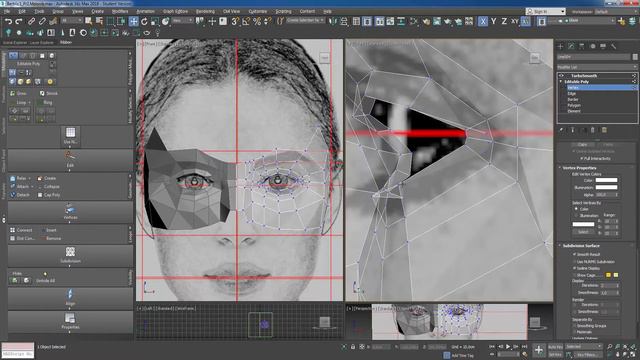Select the Select and Link tool

point(31,21)
